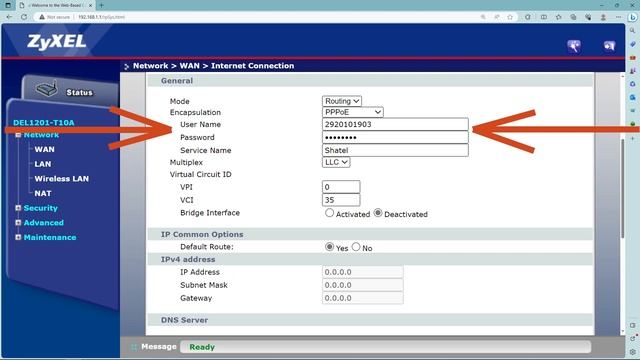Click the Status tab label
The height and width of the screenshot is (360, 640).
click(80, 93)
